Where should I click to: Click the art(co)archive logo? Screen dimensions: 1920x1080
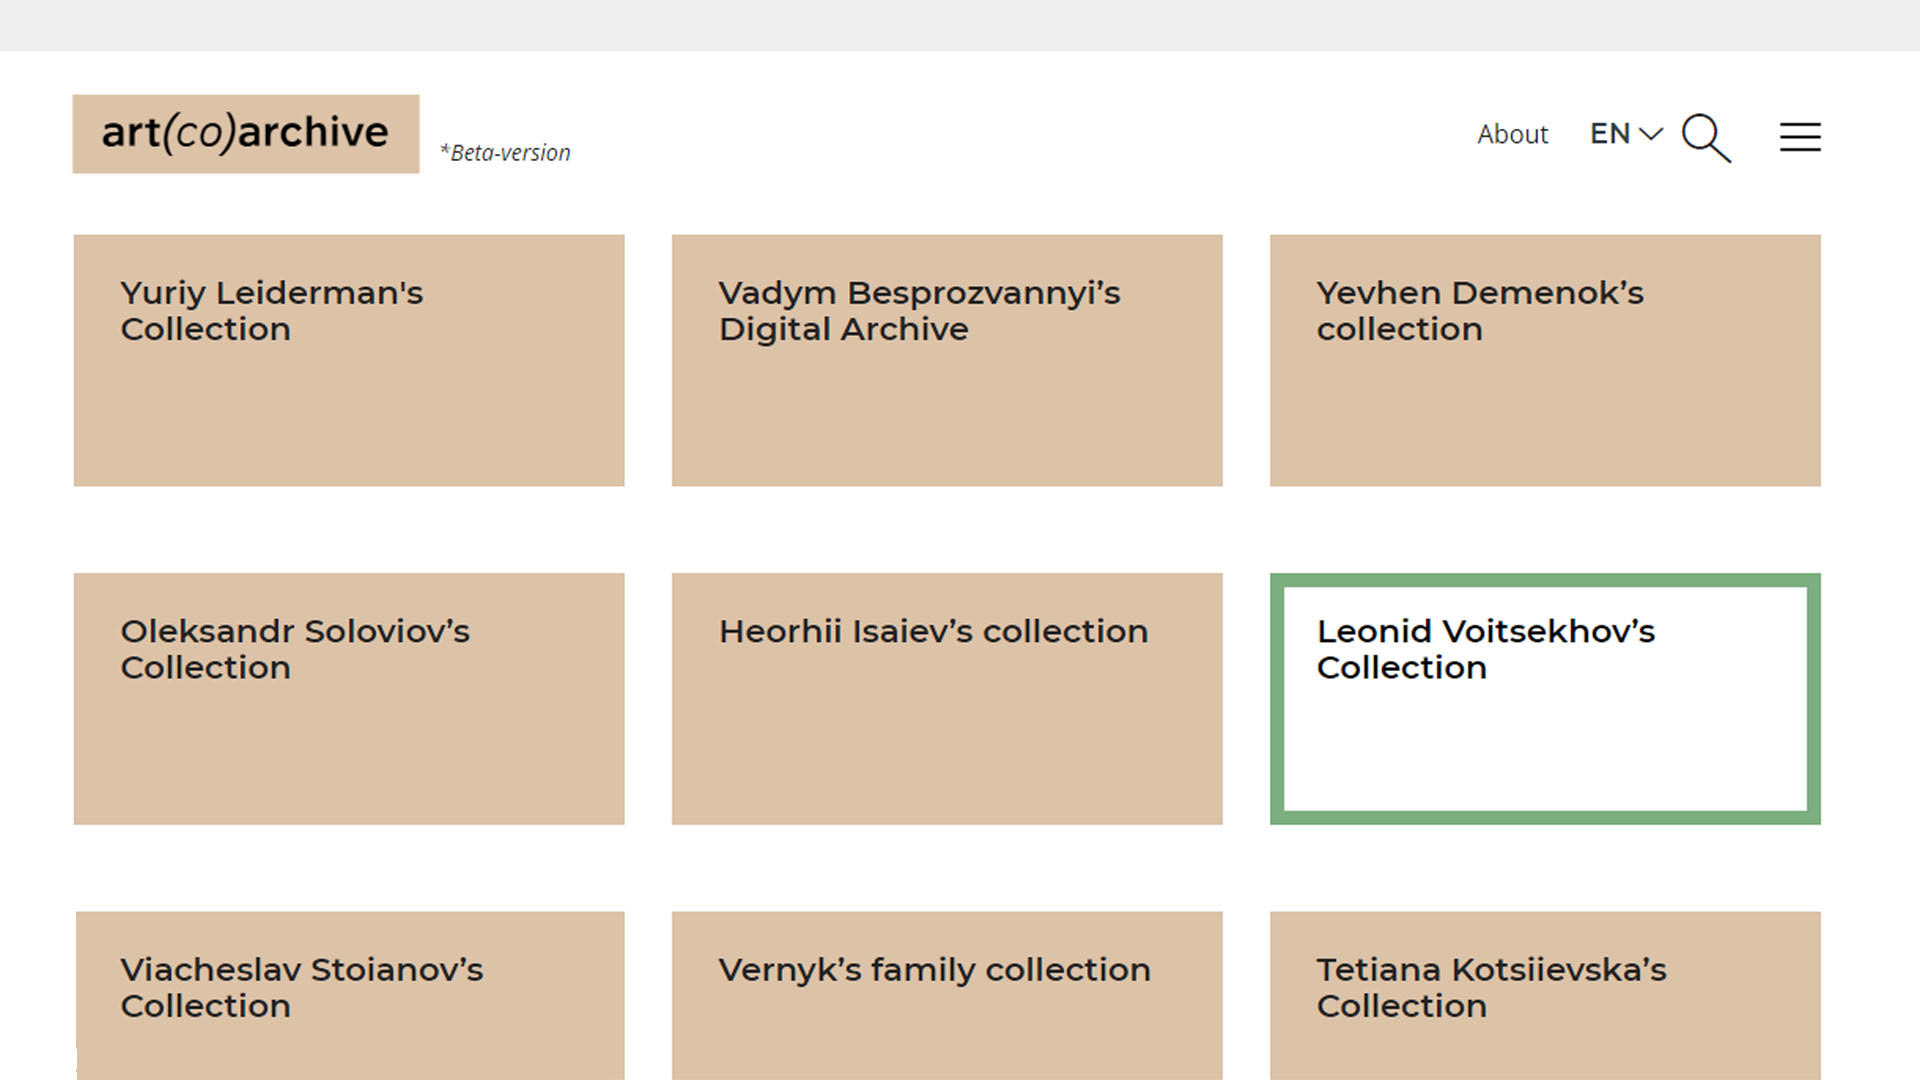(245, 134)
